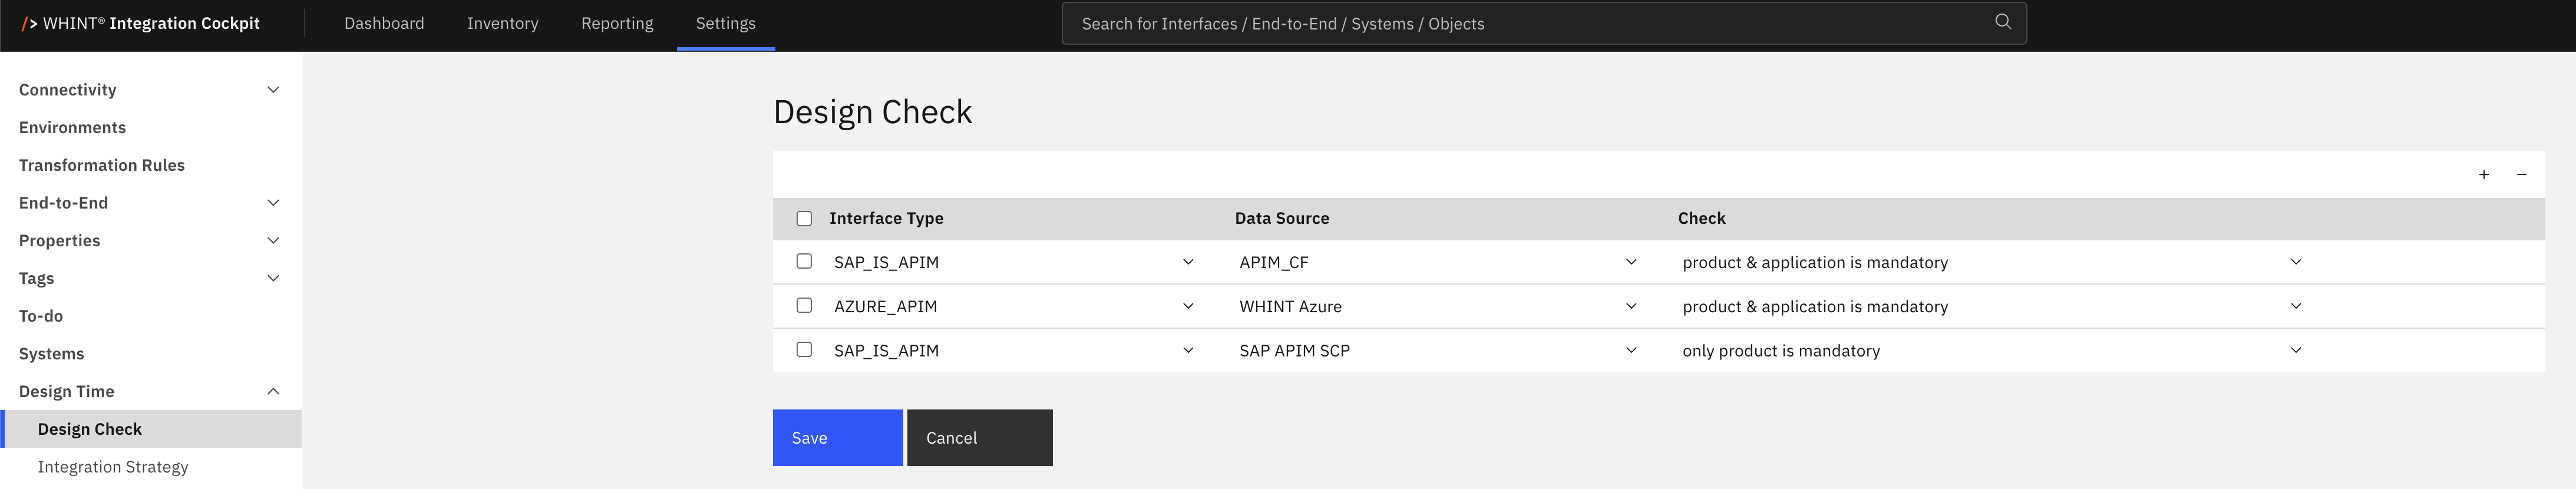
Task: Add a new design check row
Action: coord(2484,175)
